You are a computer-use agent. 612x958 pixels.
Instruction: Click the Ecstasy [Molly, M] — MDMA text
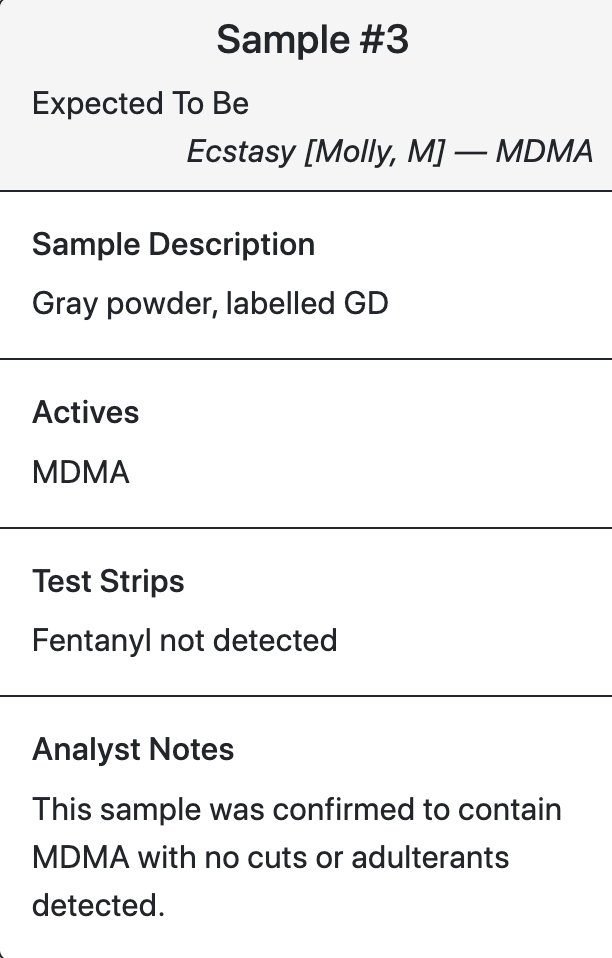coord(390,152)
